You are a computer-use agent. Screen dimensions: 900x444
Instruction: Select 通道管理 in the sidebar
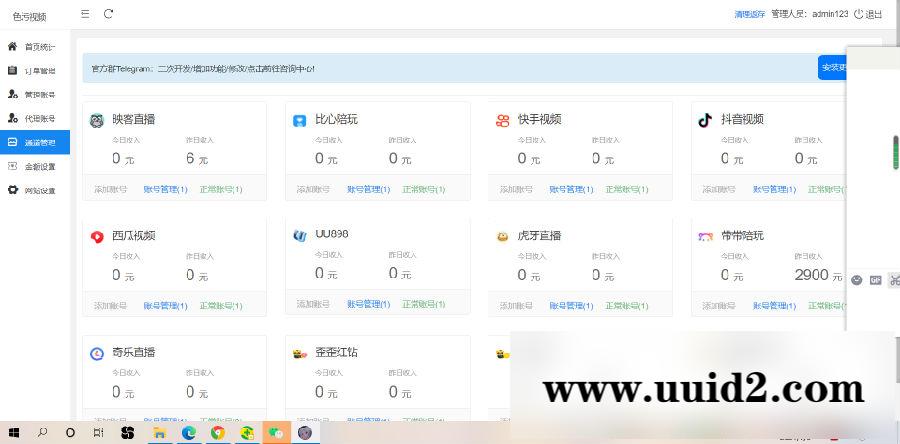[35, 142]
